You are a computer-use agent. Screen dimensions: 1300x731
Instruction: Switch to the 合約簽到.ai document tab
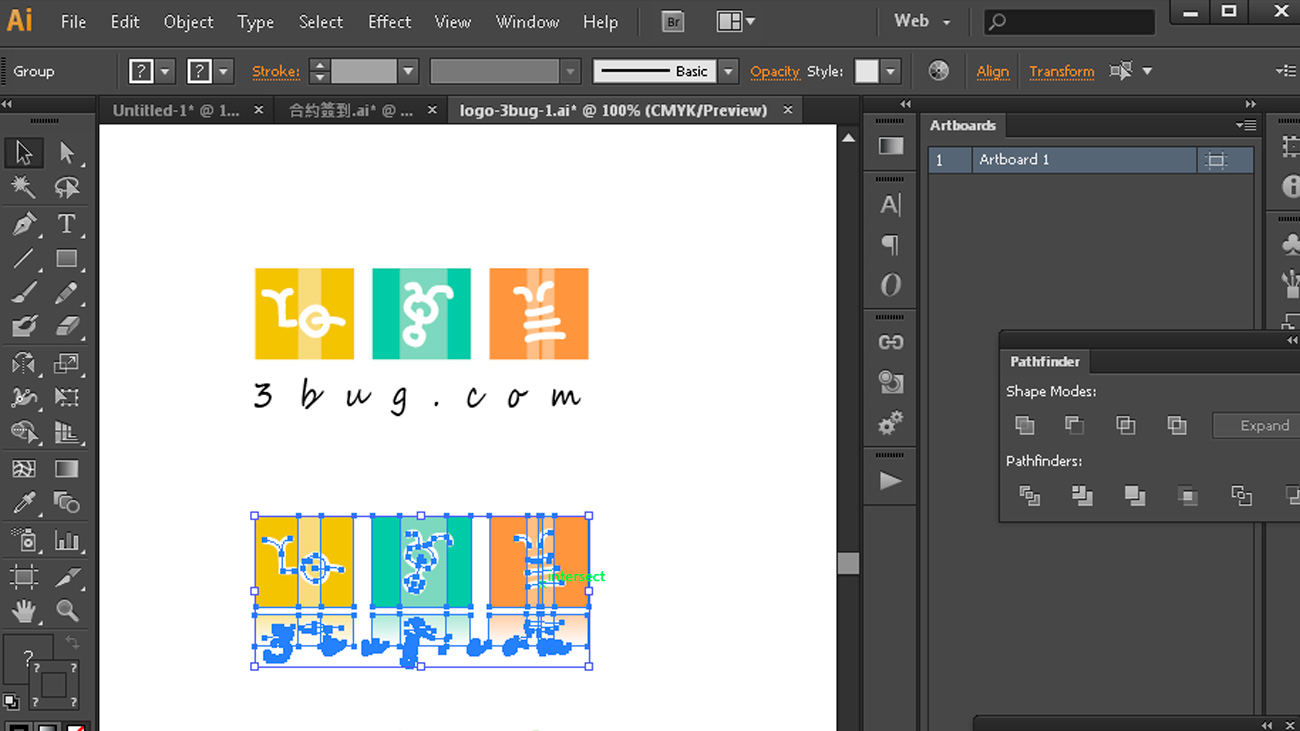[x=350, y=110]
